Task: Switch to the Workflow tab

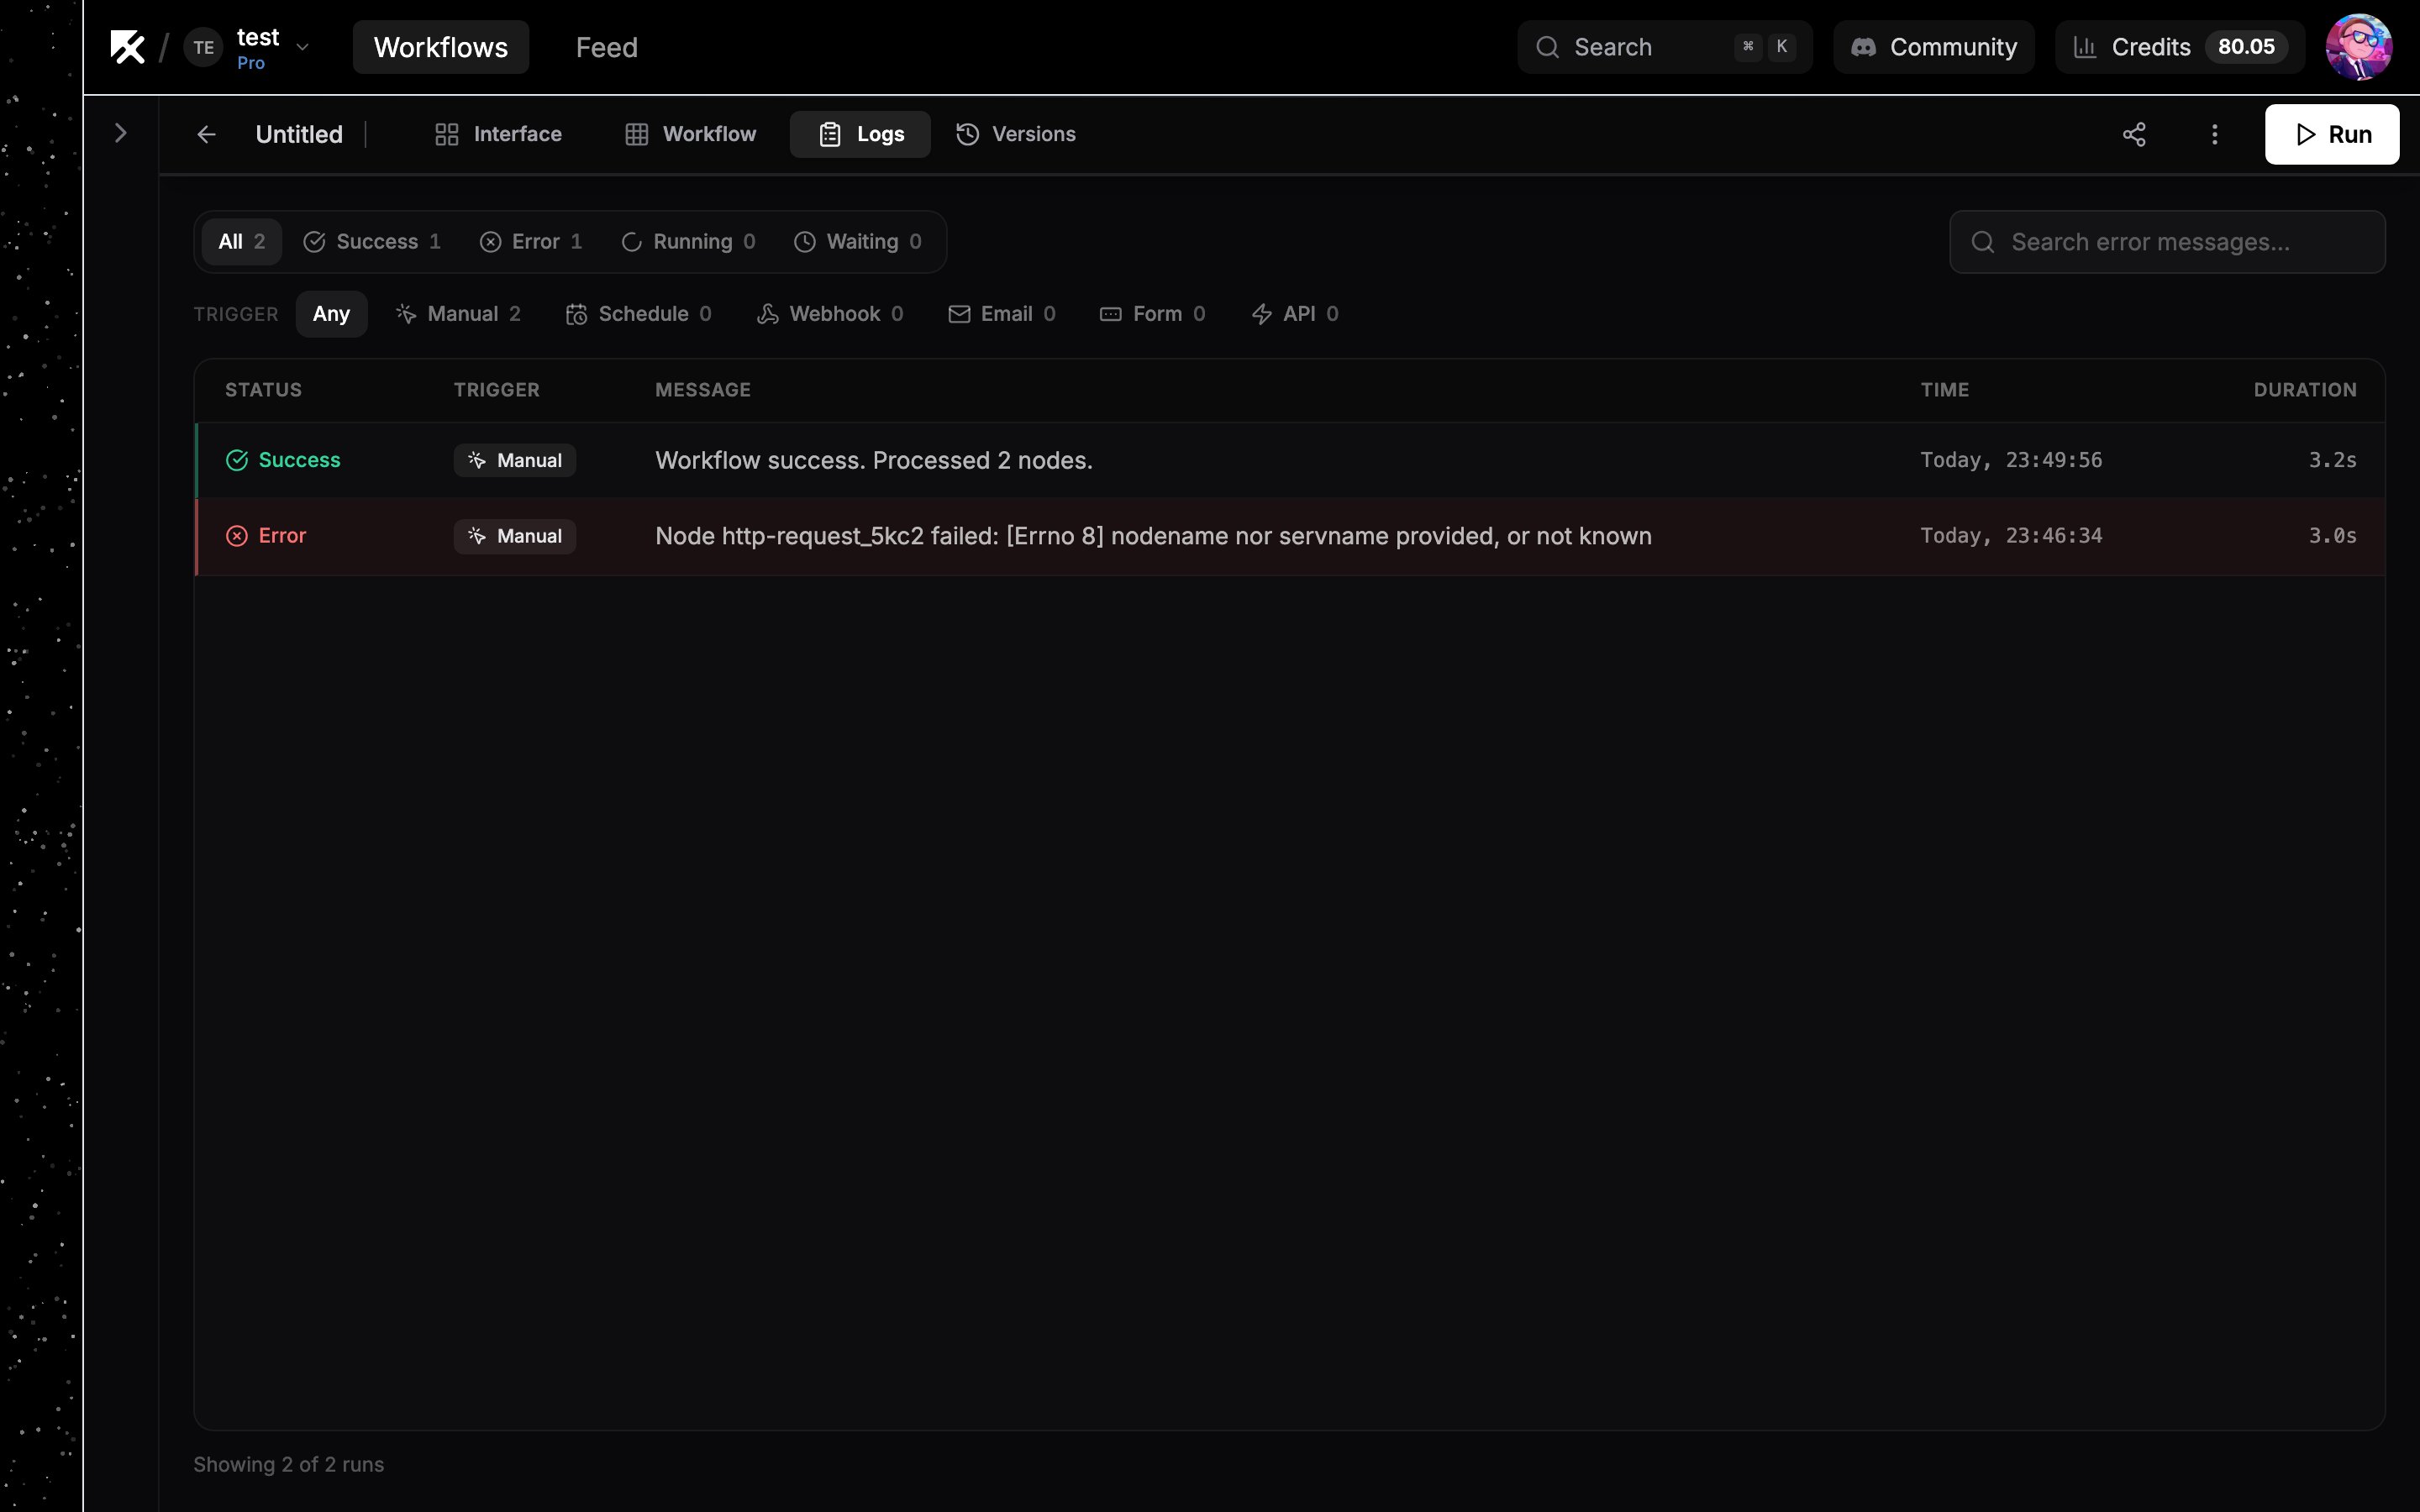Action: 691,134
